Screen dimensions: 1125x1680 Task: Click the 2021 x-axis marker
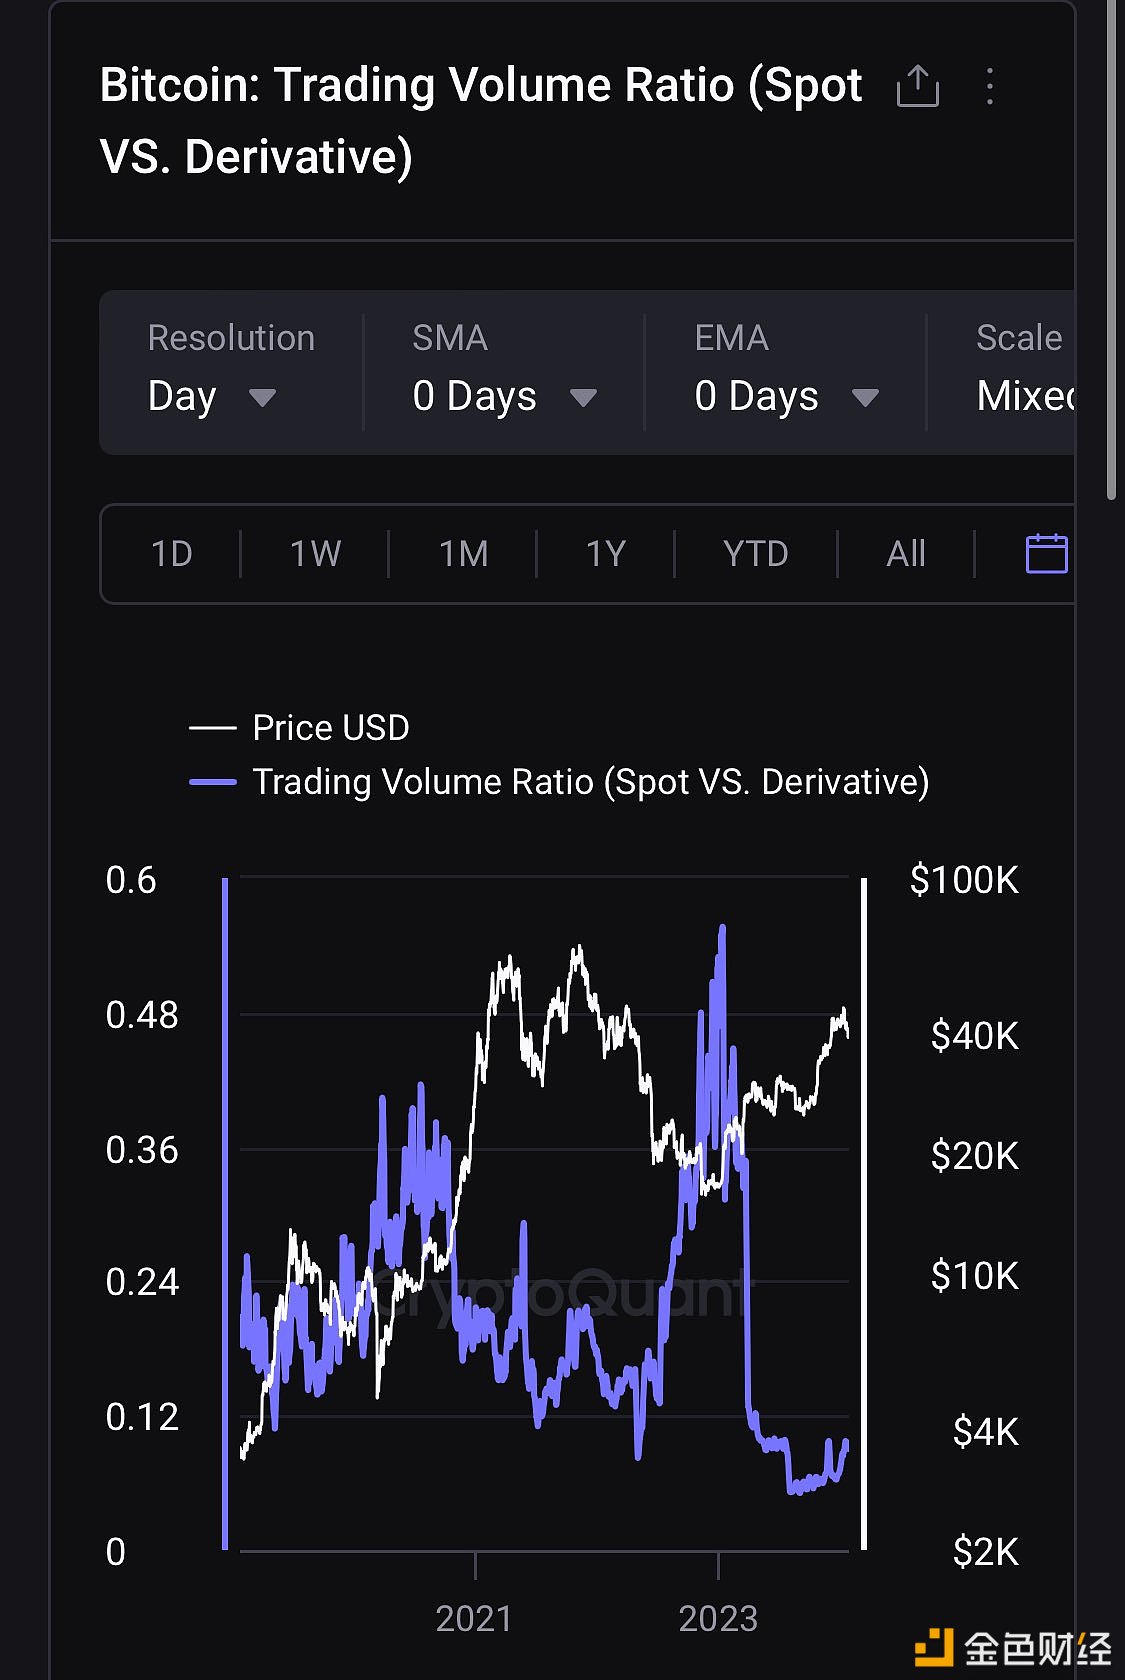click(474, 1618)
